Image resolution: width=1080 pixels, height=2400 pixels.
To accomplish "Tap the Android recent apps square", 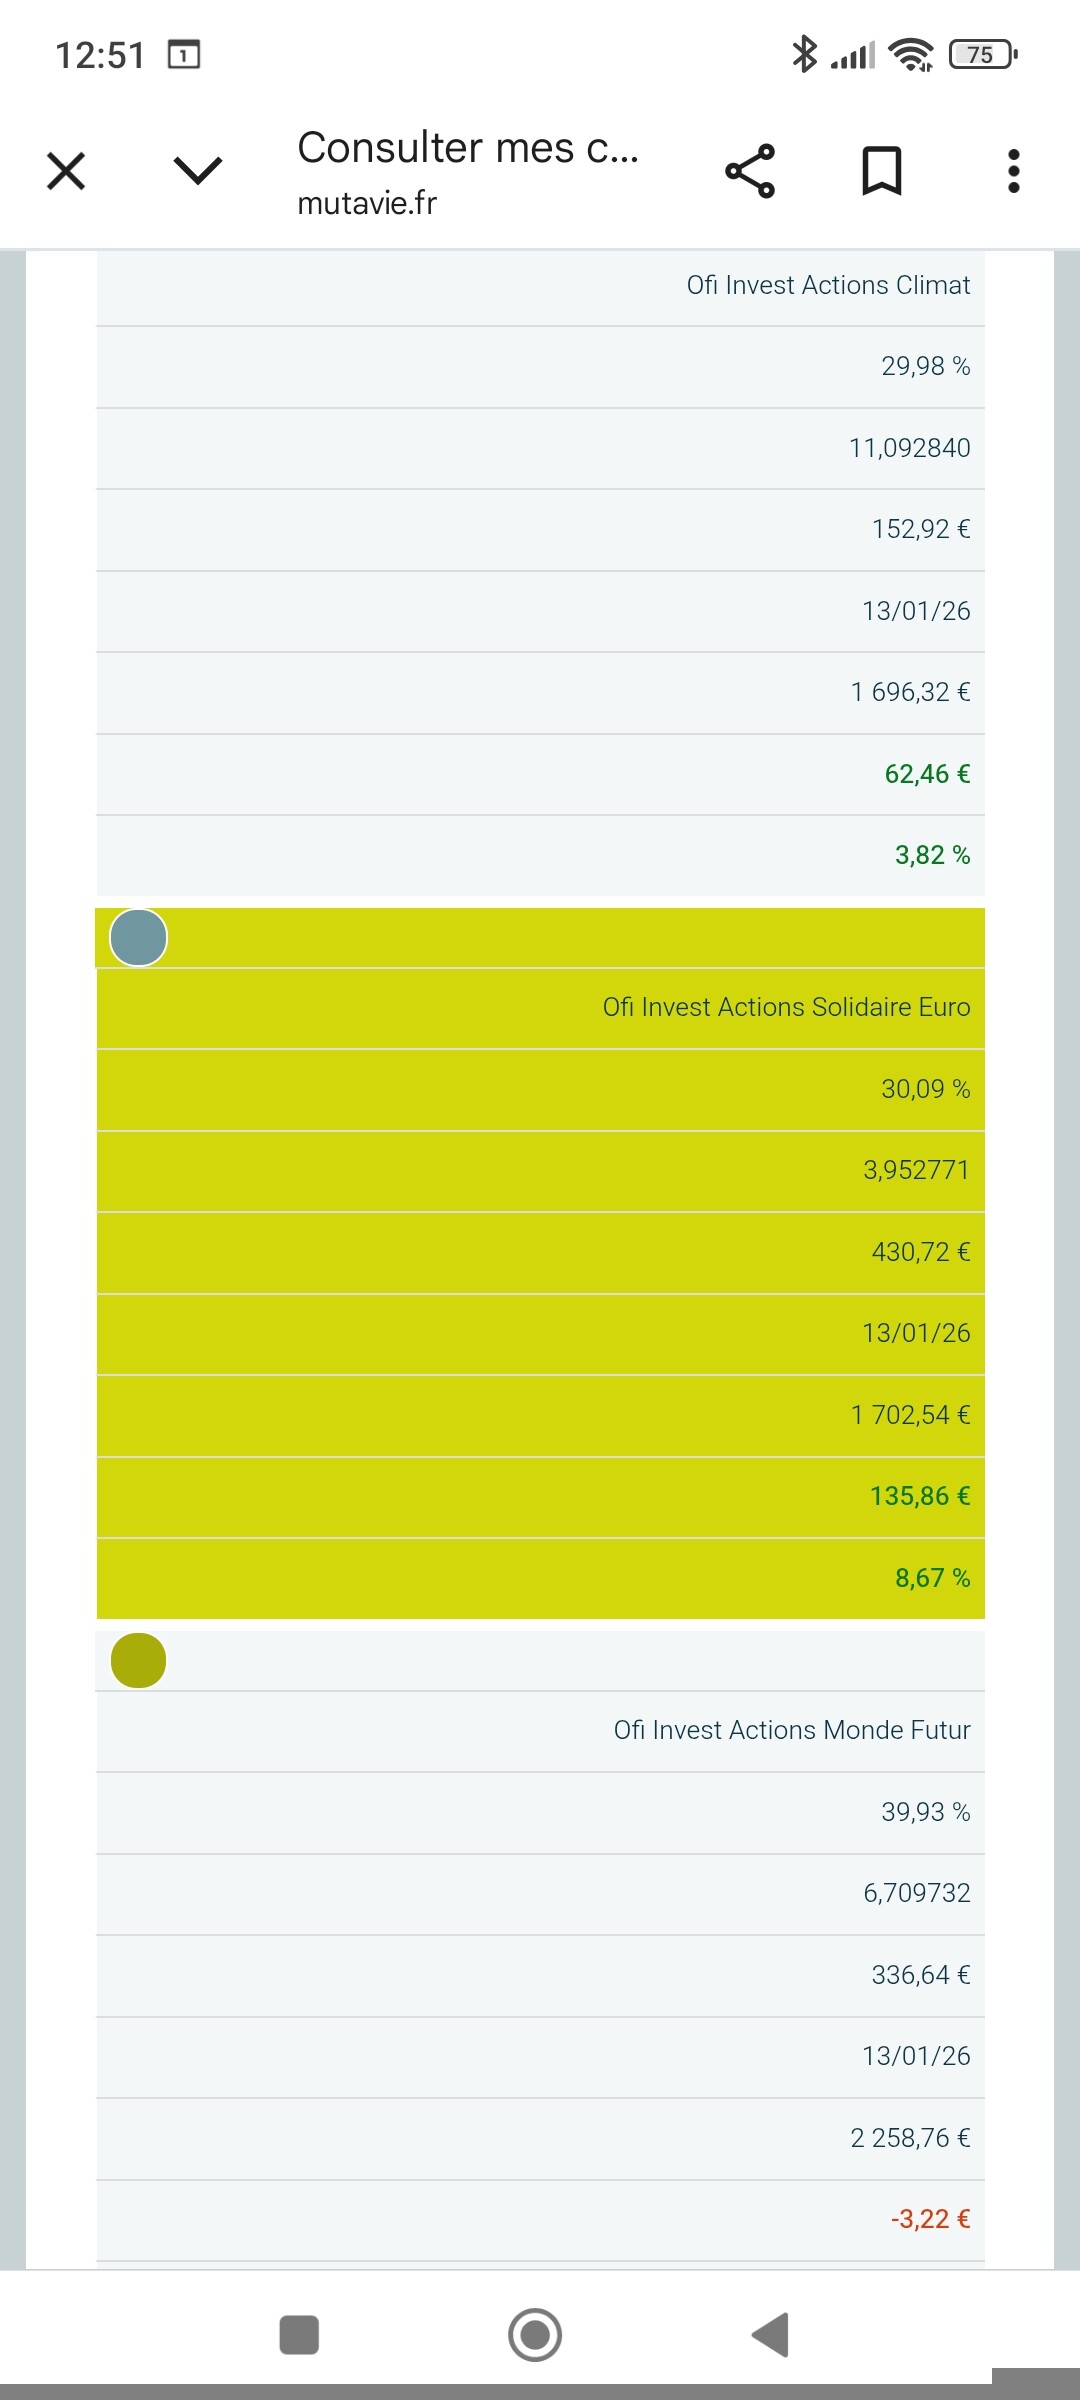I will tap(299, 2335).
